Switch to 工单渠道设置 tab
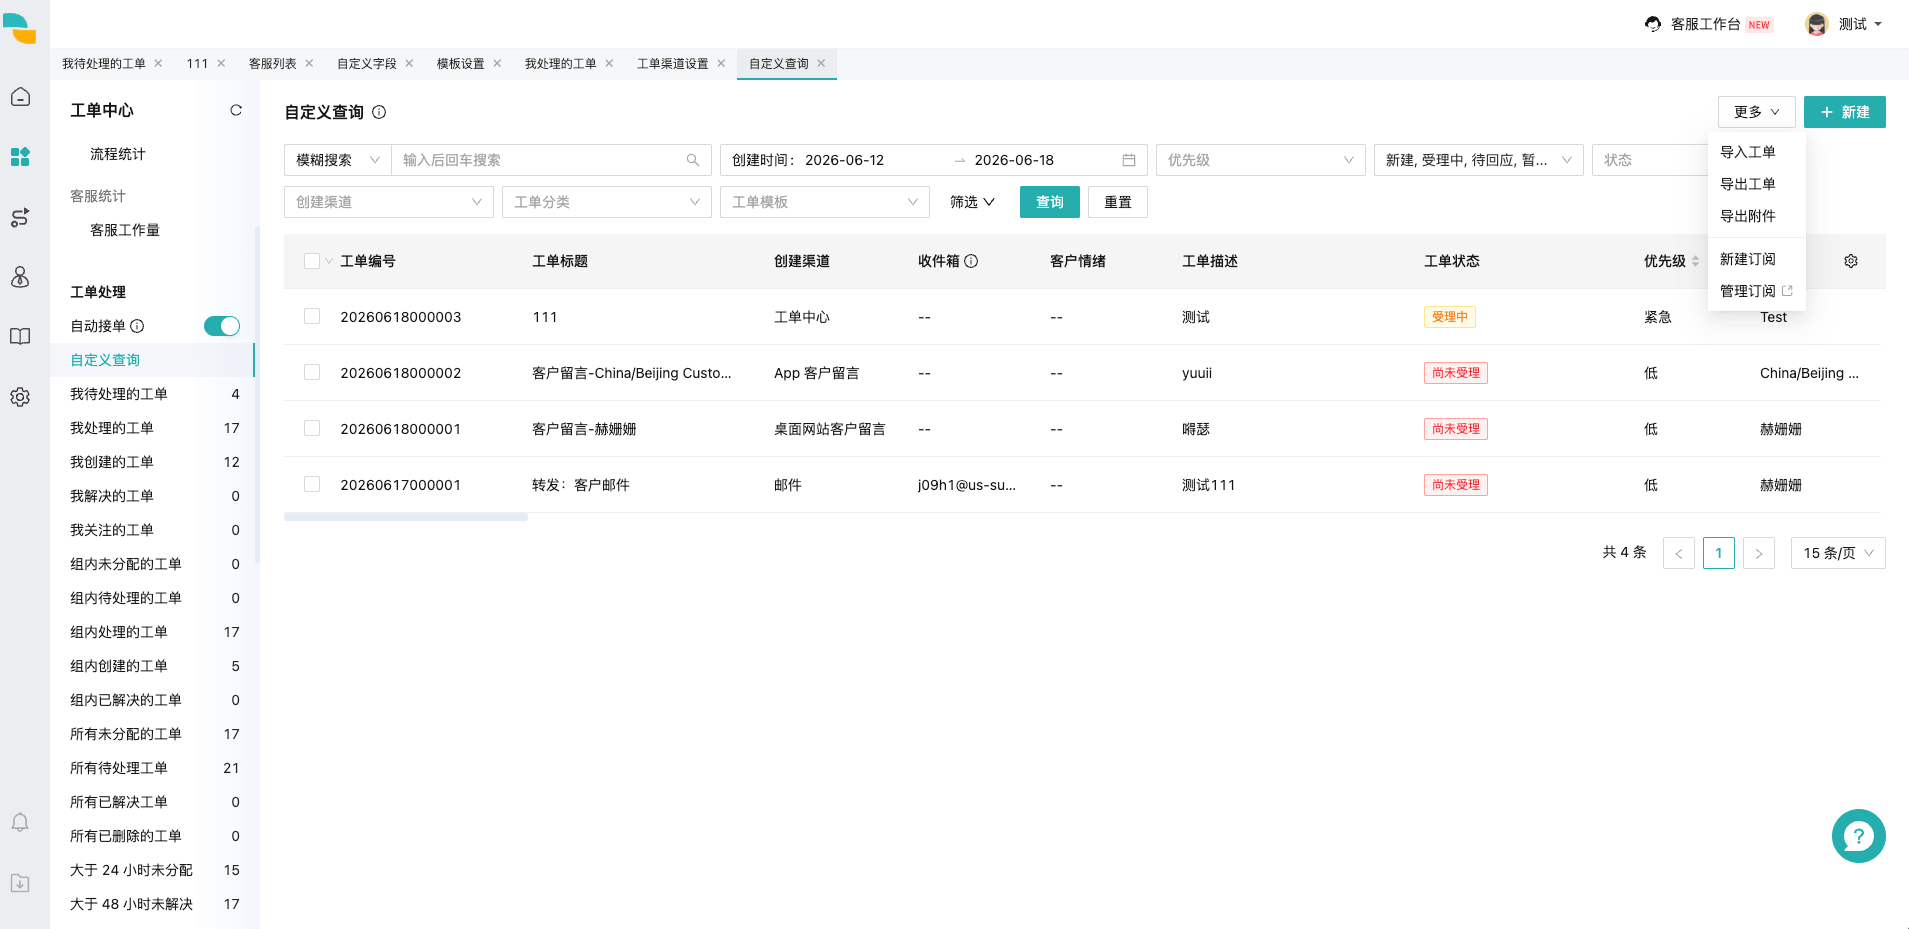The width and height of the screenshot is (1909, 929). click(673, 63)
